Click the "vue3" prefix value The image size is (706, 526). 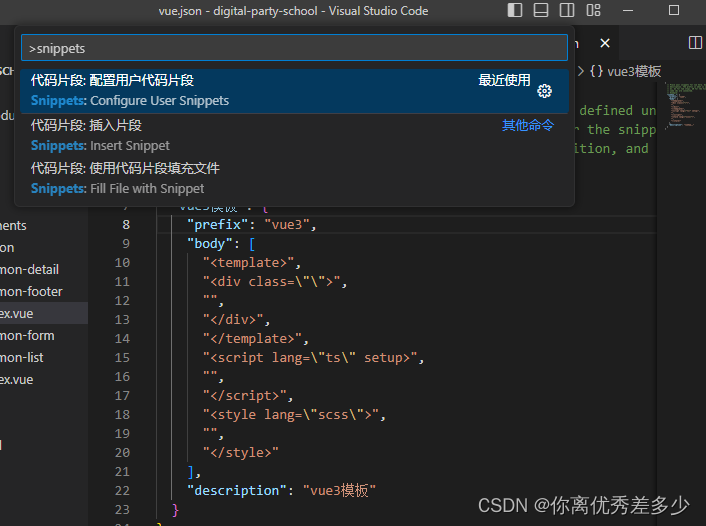287,224
